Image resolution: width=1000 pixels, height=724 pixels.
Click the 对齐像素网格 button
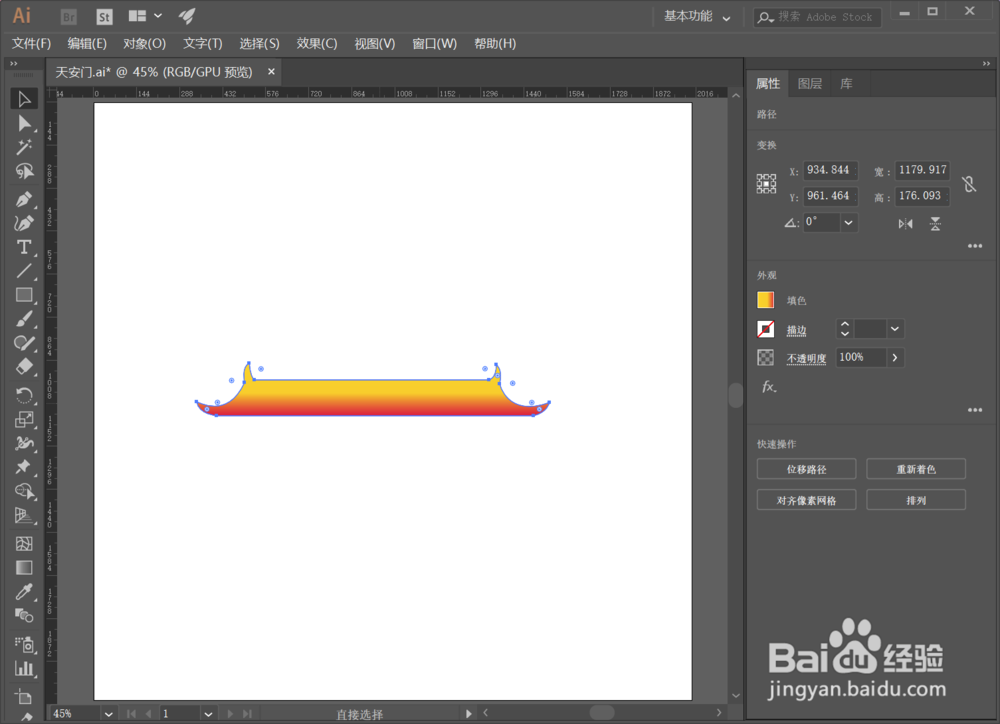[806, 499]
